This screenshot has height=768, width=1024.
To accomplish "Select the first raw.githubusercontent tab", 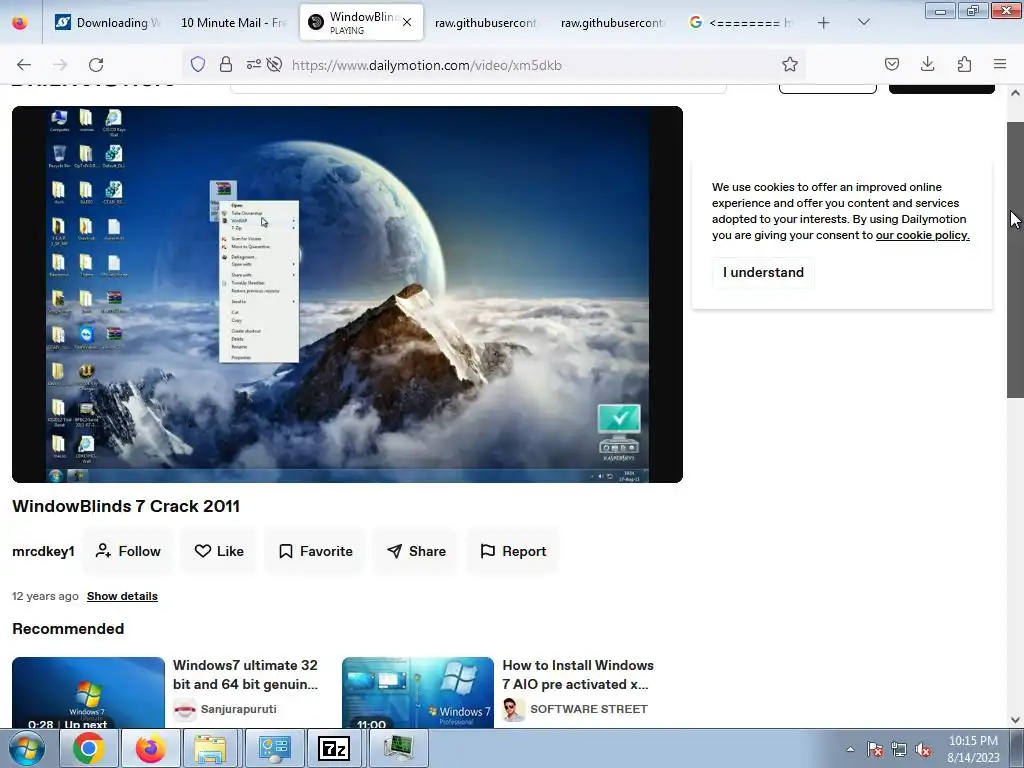I will [485, 23].
